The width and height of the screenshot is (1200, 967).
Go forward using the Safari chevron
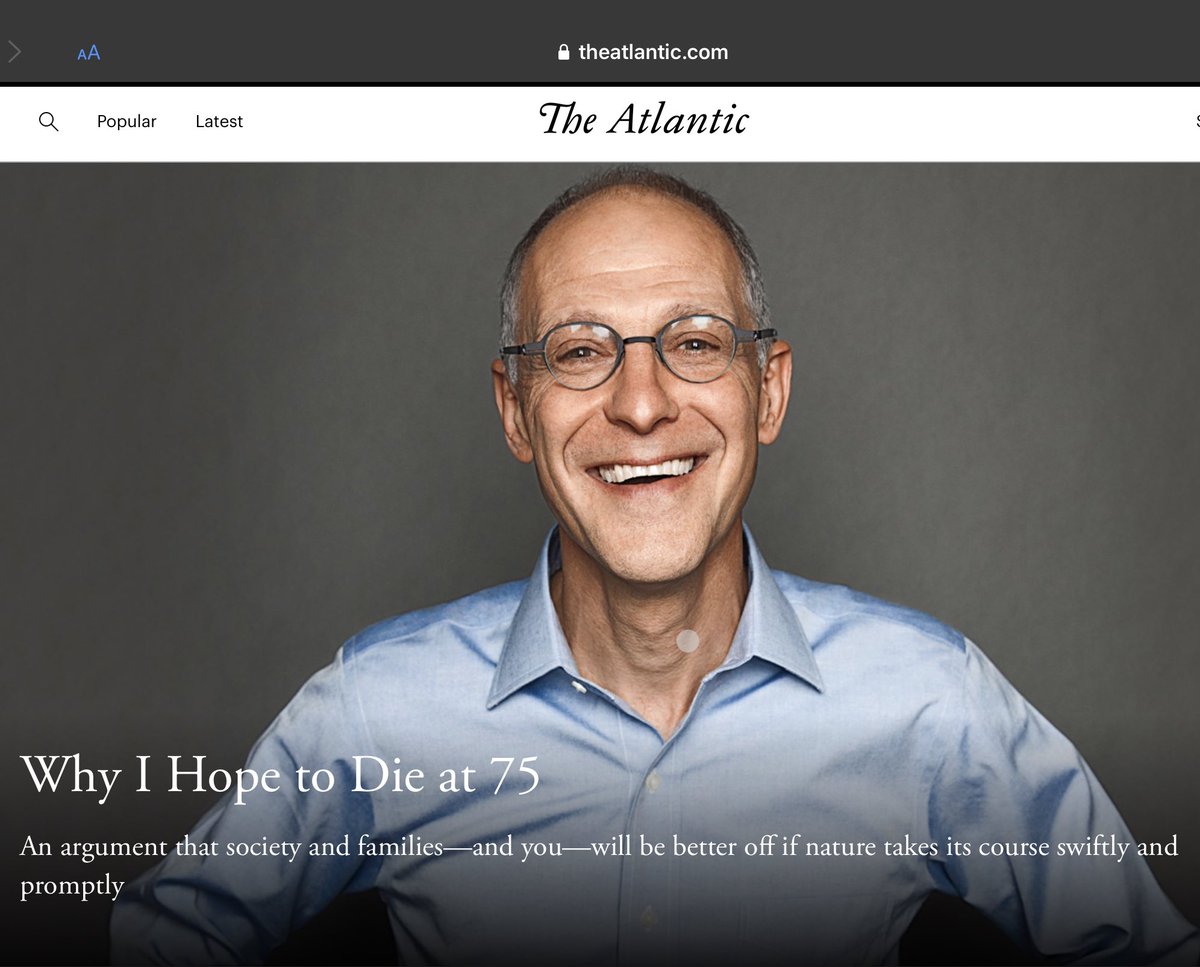tap(14, 52)
